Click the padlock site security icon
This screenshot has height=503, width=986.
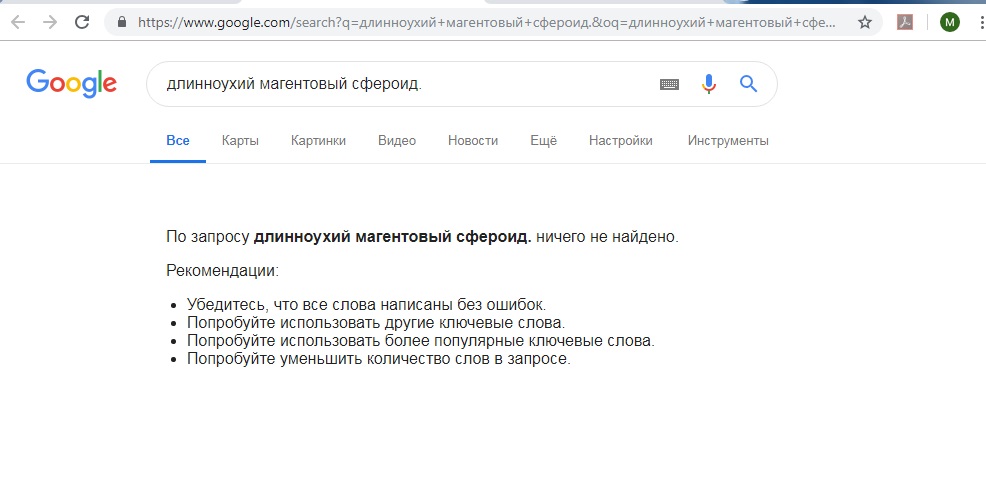(122, 23)
